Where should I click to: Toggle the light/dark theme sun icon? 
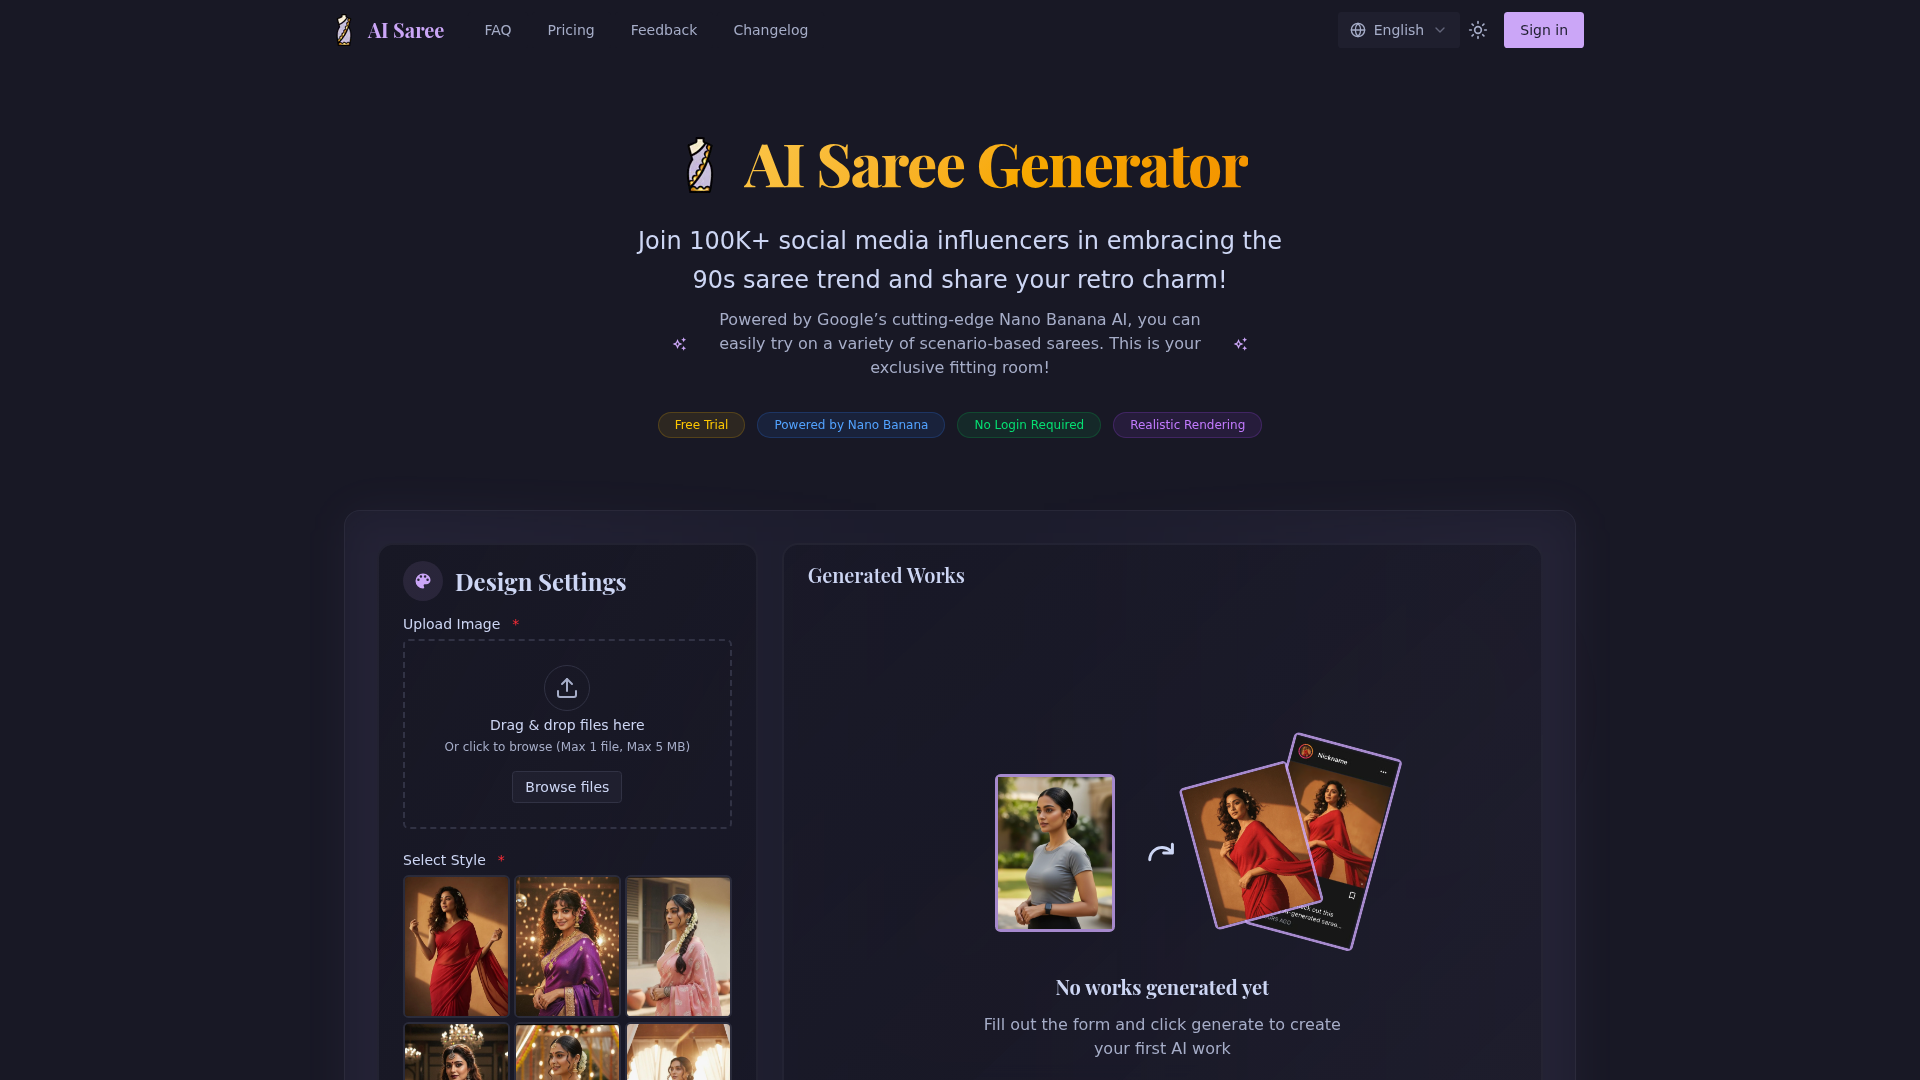click(x=1478, y=30)
